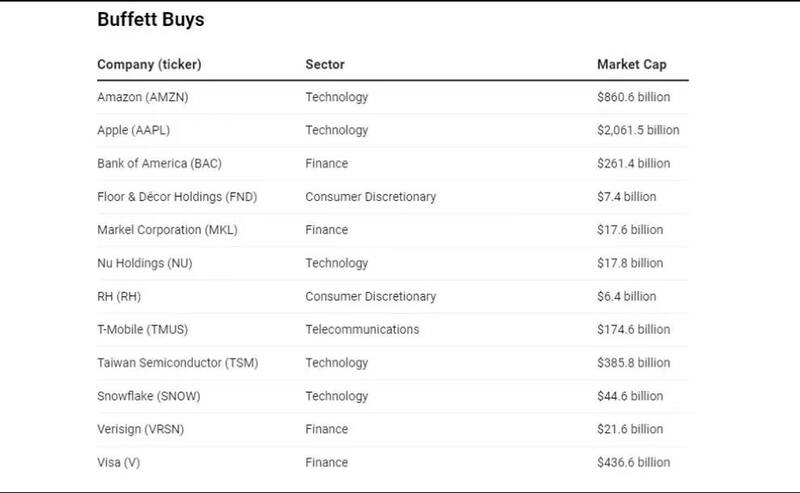Click the Market Cap column header

pyautogui.click(x=631, y=65)
